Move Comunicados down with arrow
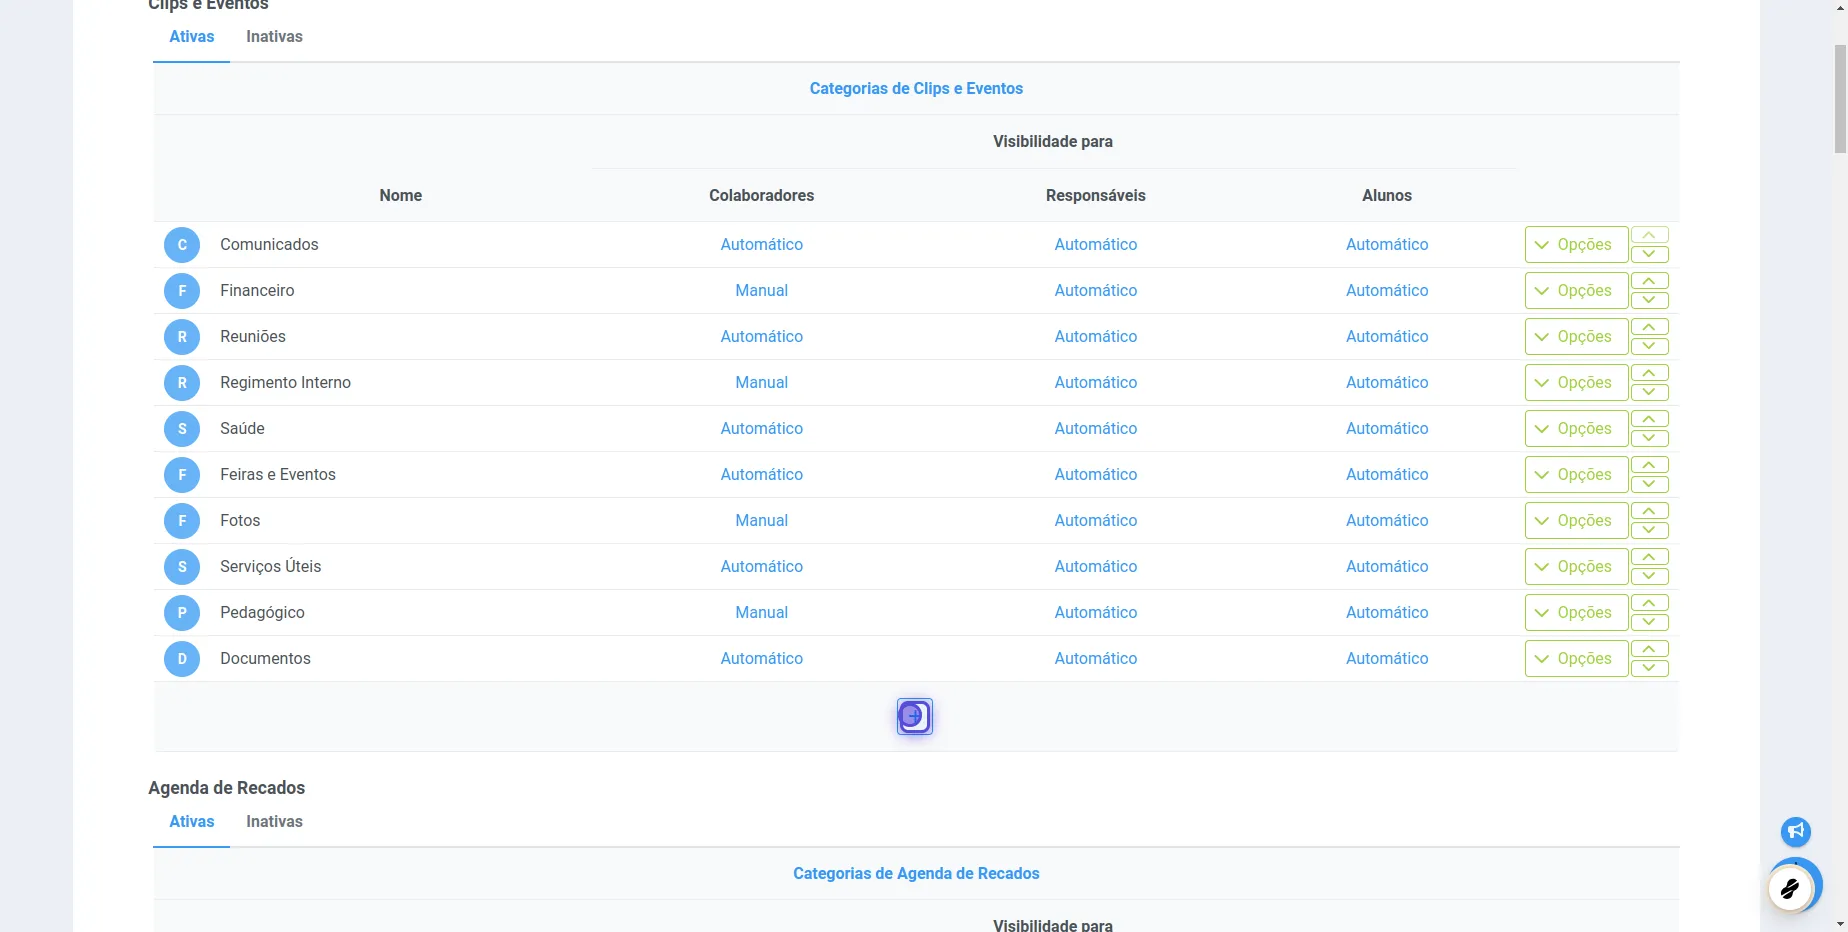This screenshot has width=1848, height=932. (1649, 254)
